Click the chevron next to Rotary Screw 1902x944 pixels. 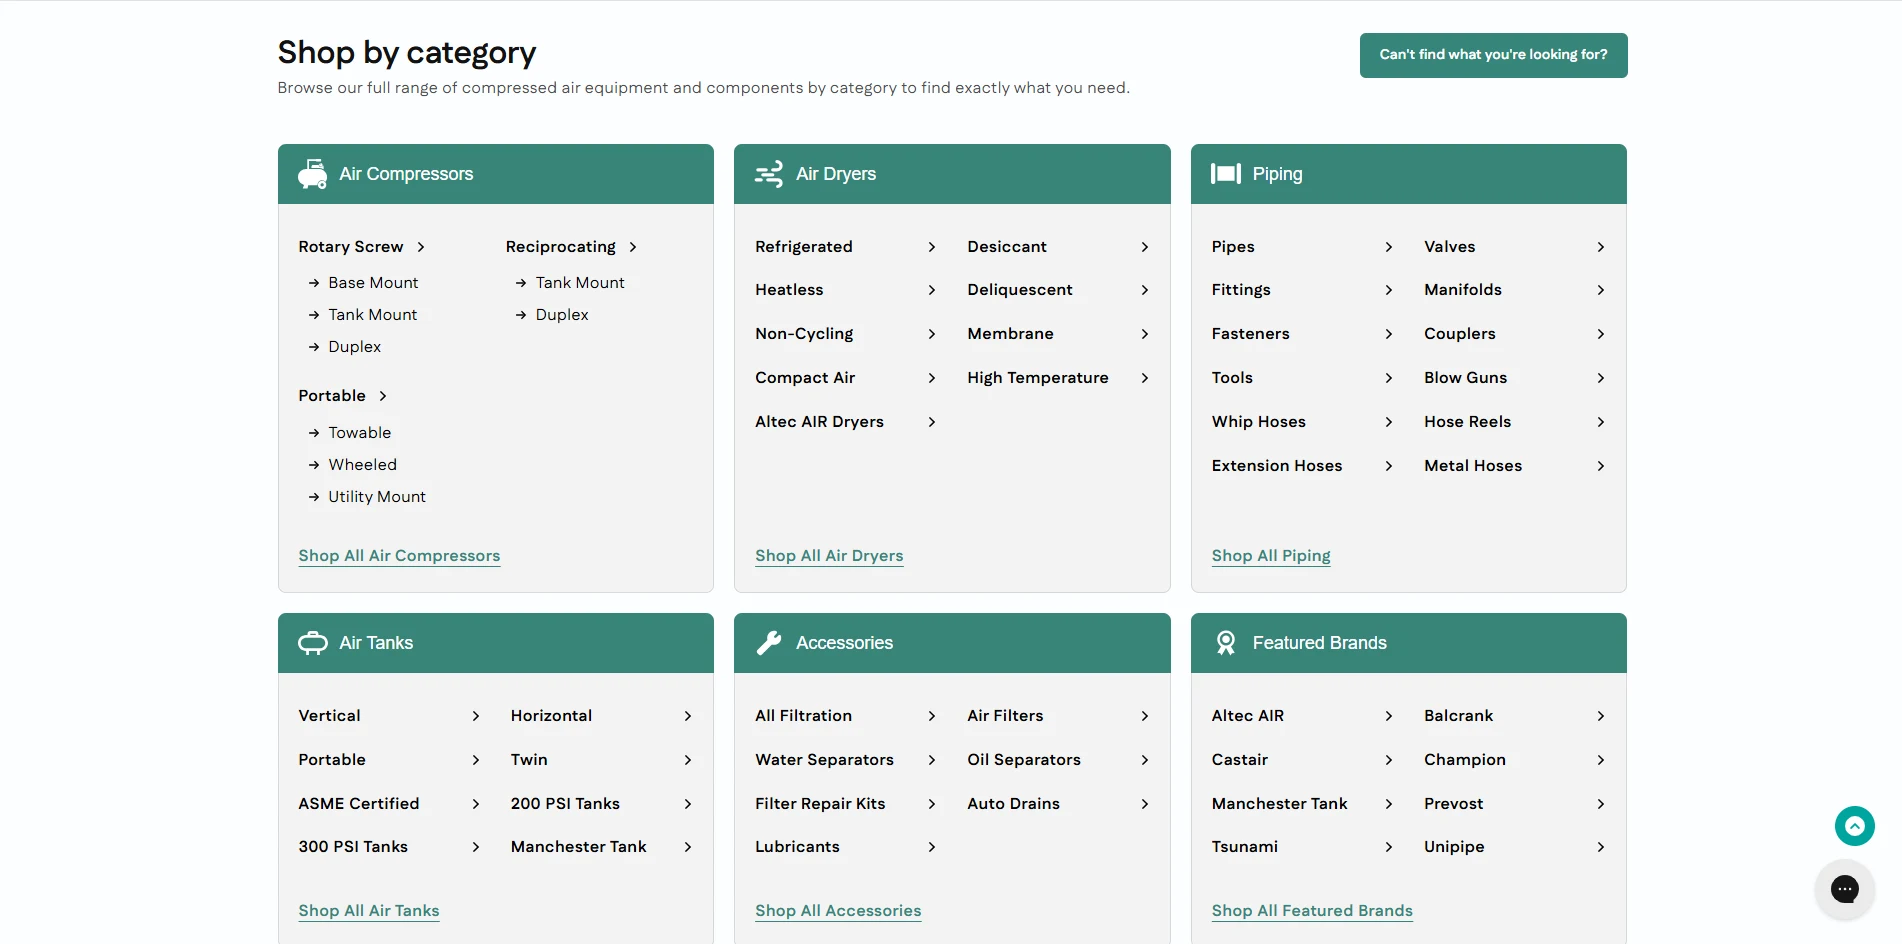click(421, 247)
